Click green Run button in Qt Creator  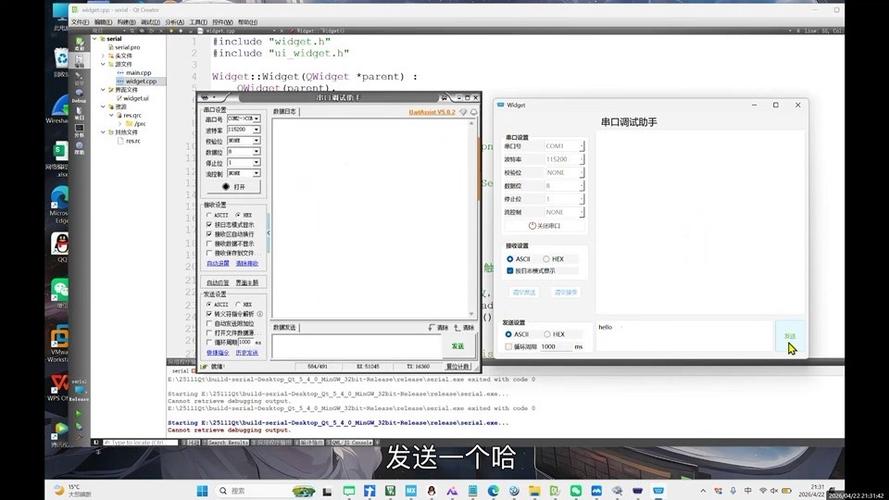coord(78,414)
